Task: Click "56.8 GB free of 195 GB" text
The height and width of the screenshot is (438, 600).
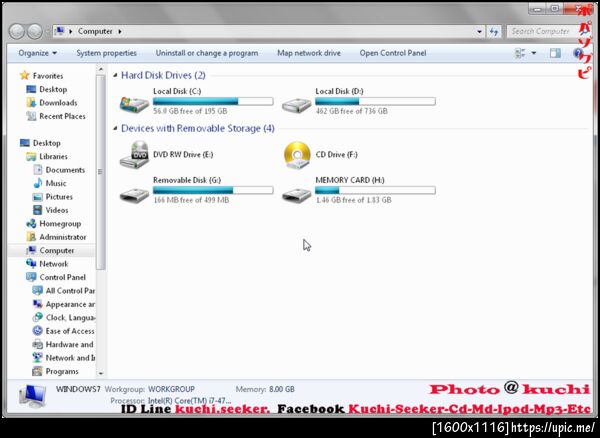Action: click(x=190, y=111)
